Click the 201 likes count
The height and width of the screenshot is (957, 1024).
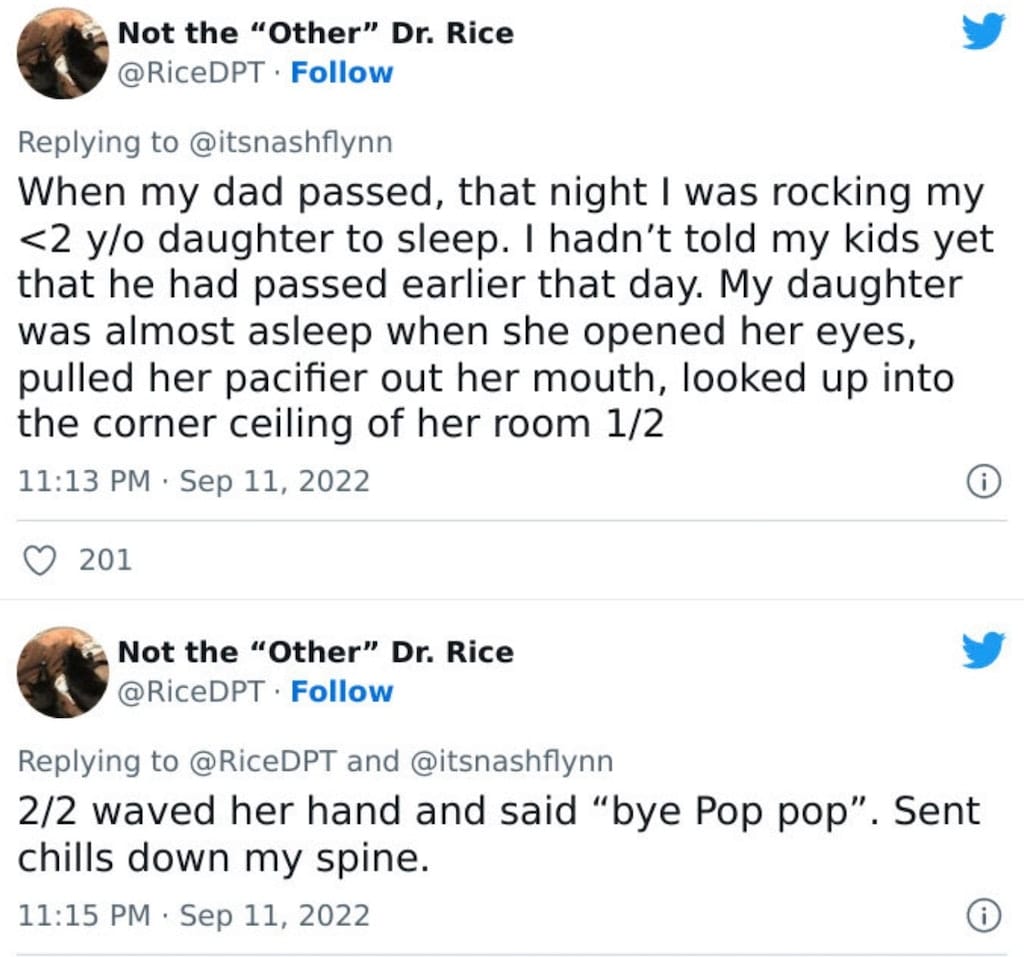coord(106,560)
